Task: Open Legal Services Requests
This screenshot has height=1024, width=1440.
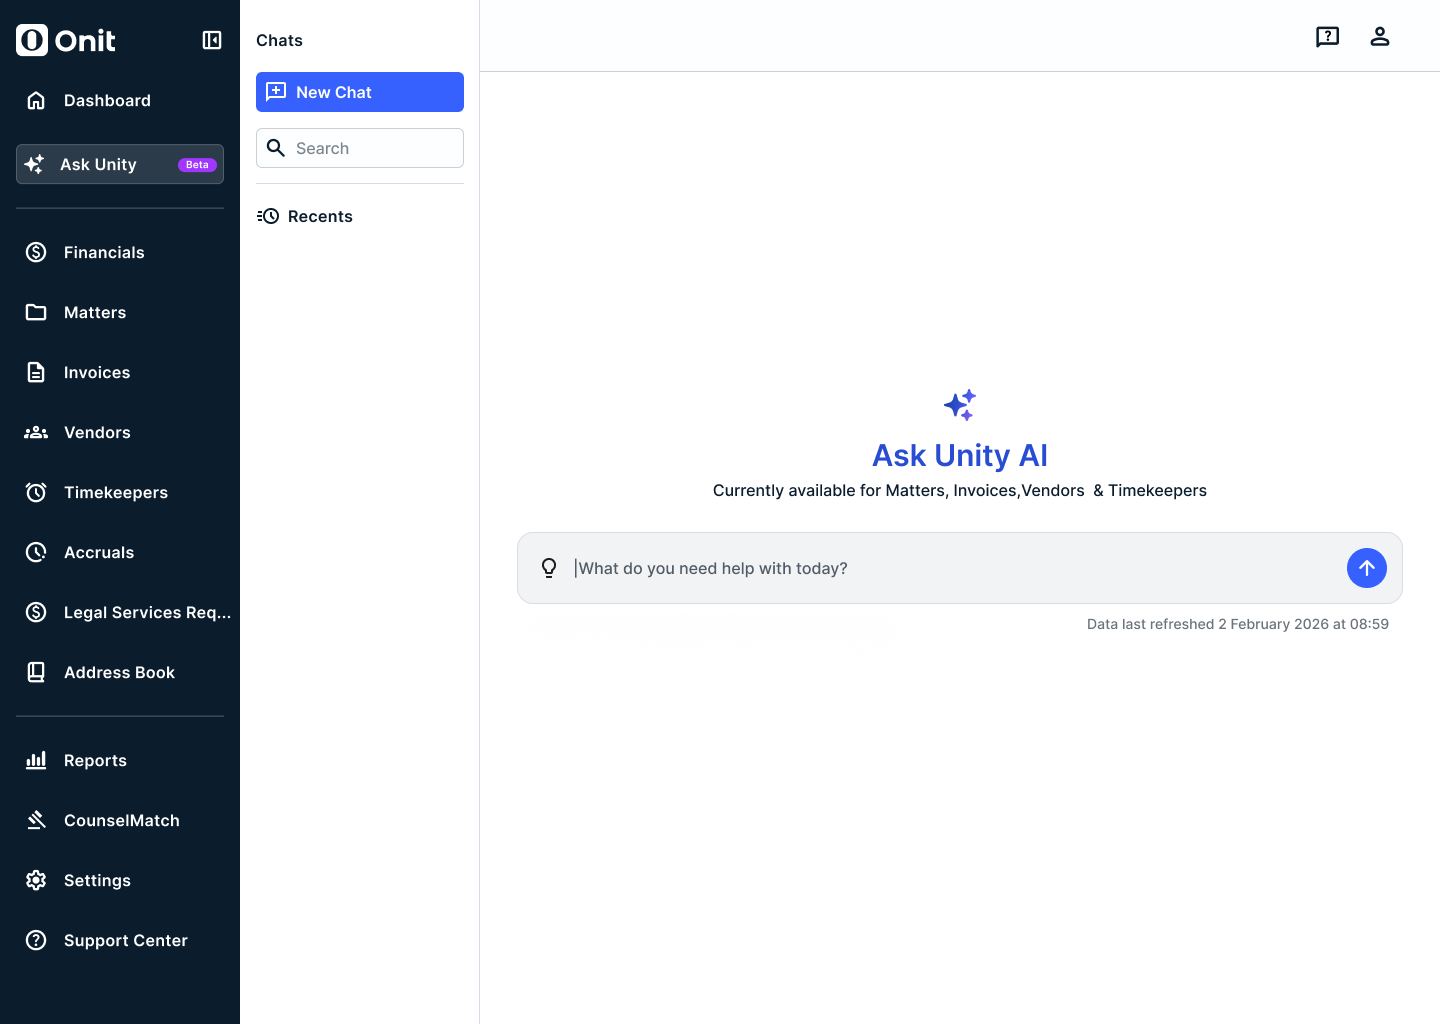Action: coord(147,612)
